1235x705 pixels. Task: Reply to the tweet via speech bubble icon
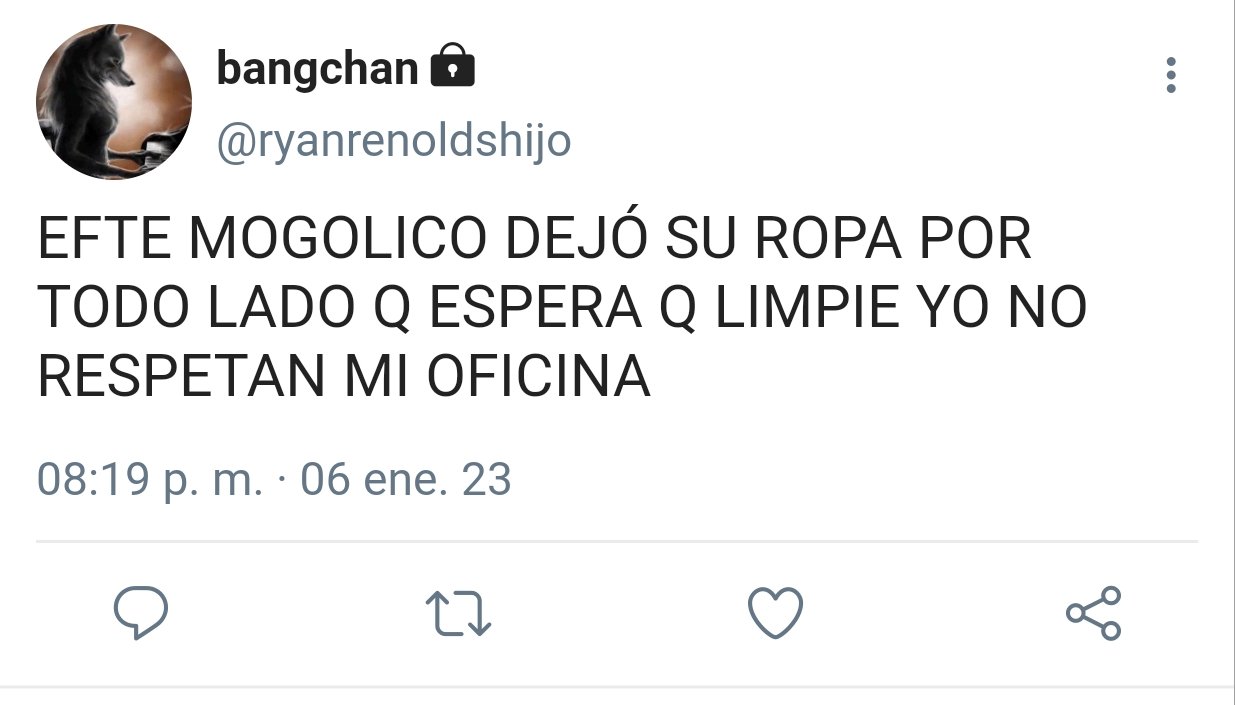[x=139, y=613]
